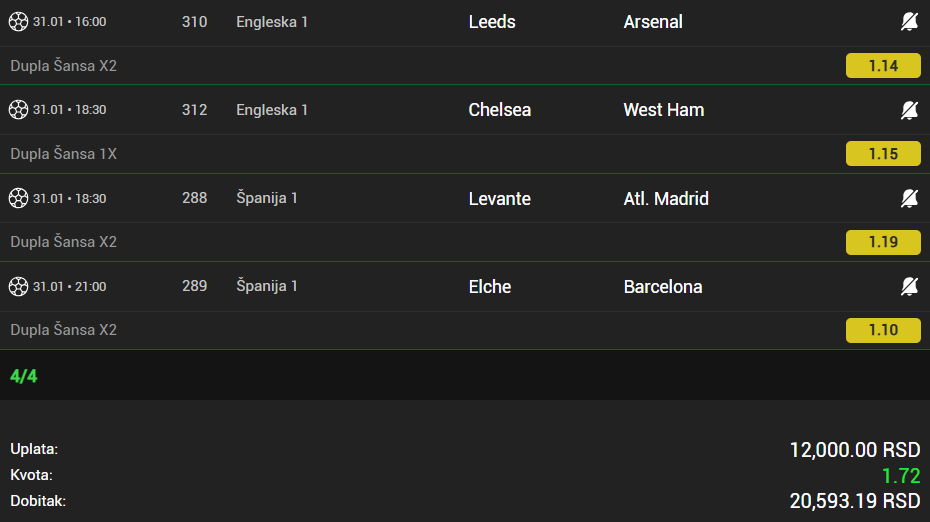
Task: Click the 1.14 odds button
Action: click(883, 66)
